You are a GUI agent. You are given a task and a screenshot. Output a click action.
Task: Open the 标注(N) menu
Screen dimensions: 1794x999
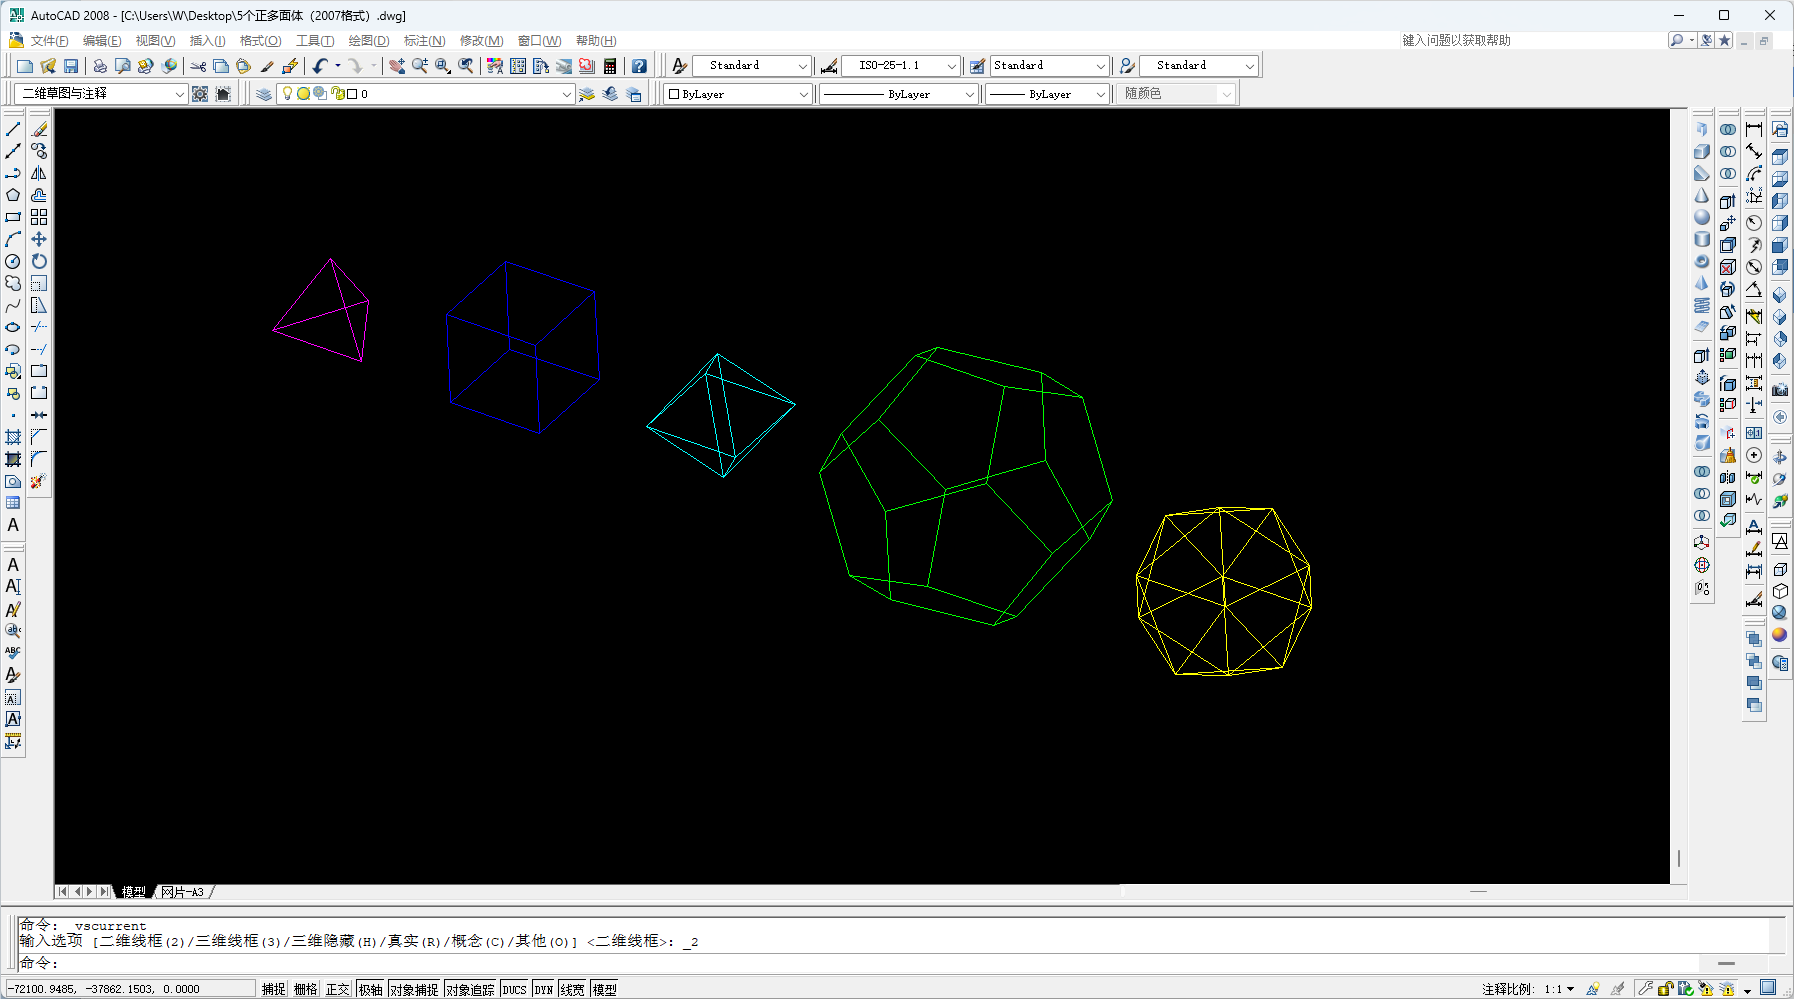424,41
